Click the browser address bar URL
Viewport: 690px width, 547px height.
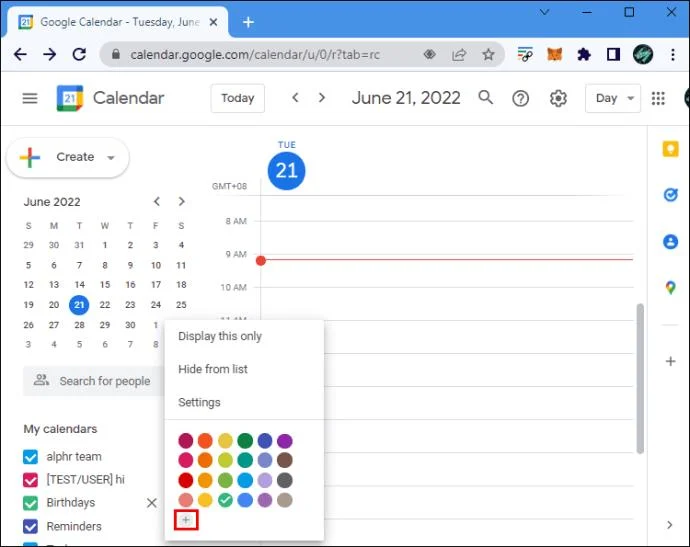(x=255, y=55)
